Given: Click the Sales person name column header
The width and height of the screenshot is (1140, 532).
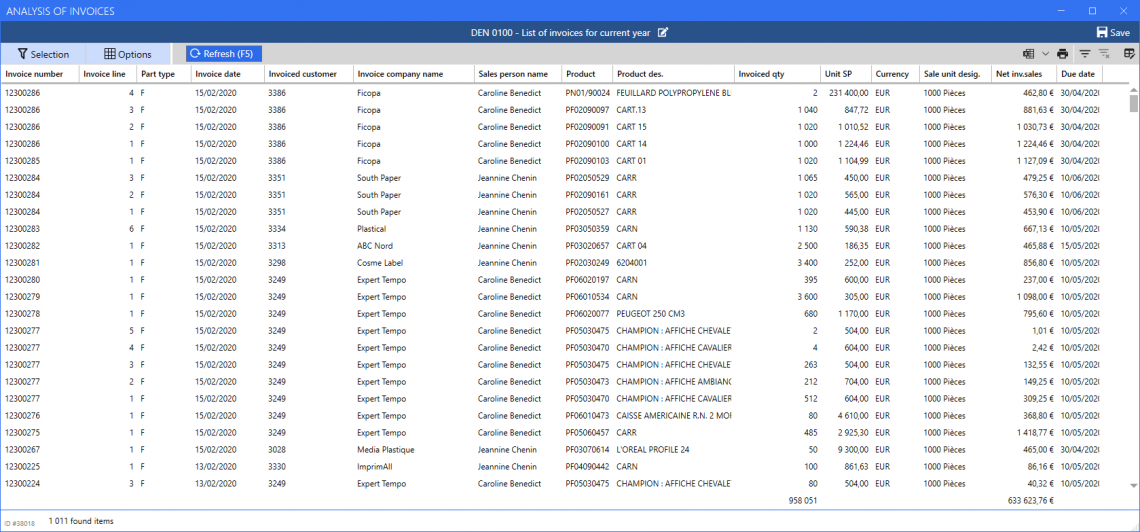Looking at the screenshot, I should coord(518,74).
